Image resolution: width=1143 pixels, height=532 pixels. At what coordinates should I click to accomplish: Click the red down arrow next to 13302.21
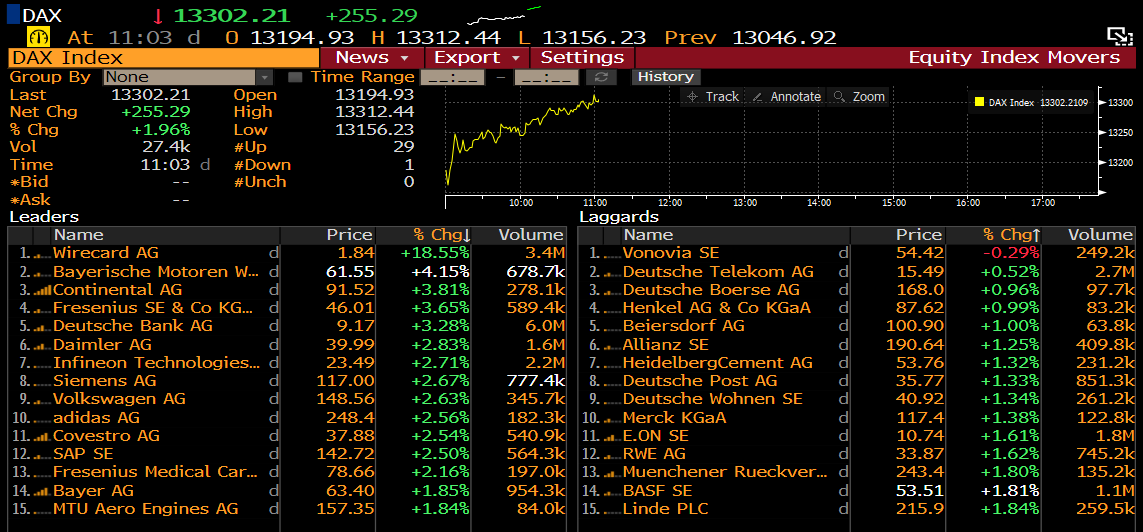pyautogui.click(x=158, y=15)
